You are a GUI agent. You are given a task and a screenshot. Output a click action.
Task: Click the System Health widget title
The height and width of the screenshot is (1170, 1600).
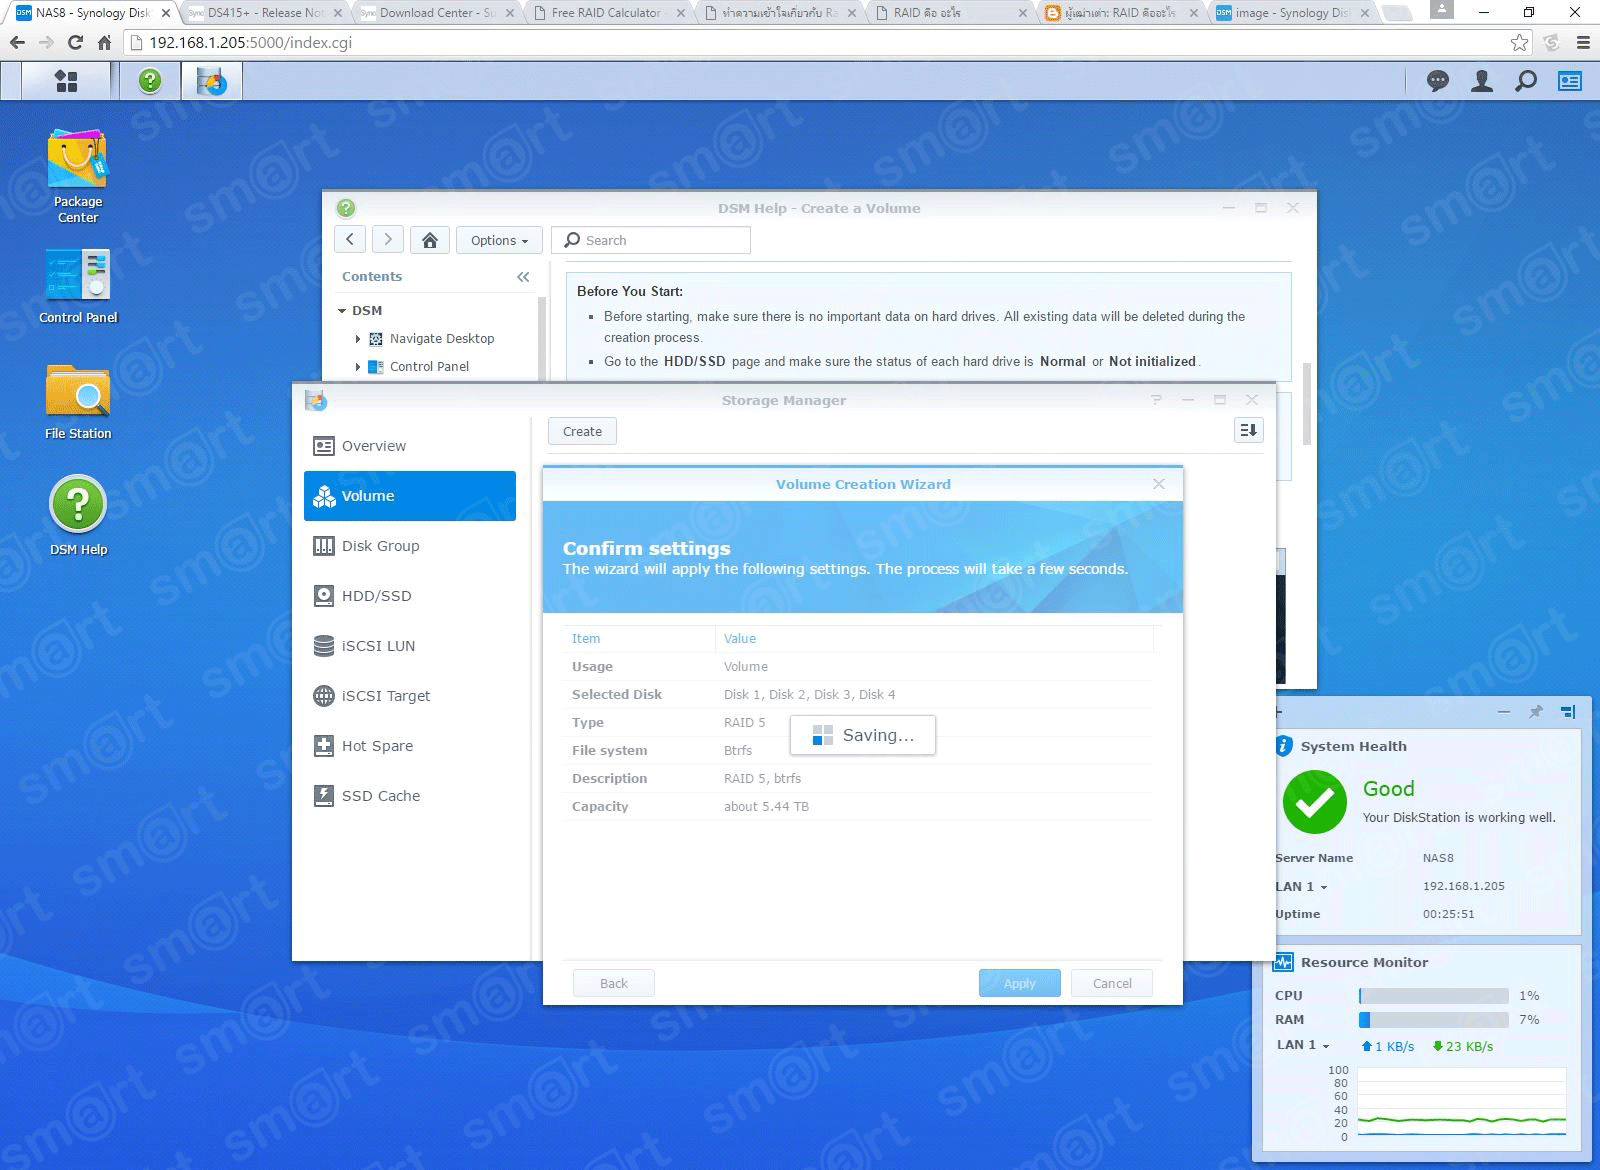pos(1353,746)
